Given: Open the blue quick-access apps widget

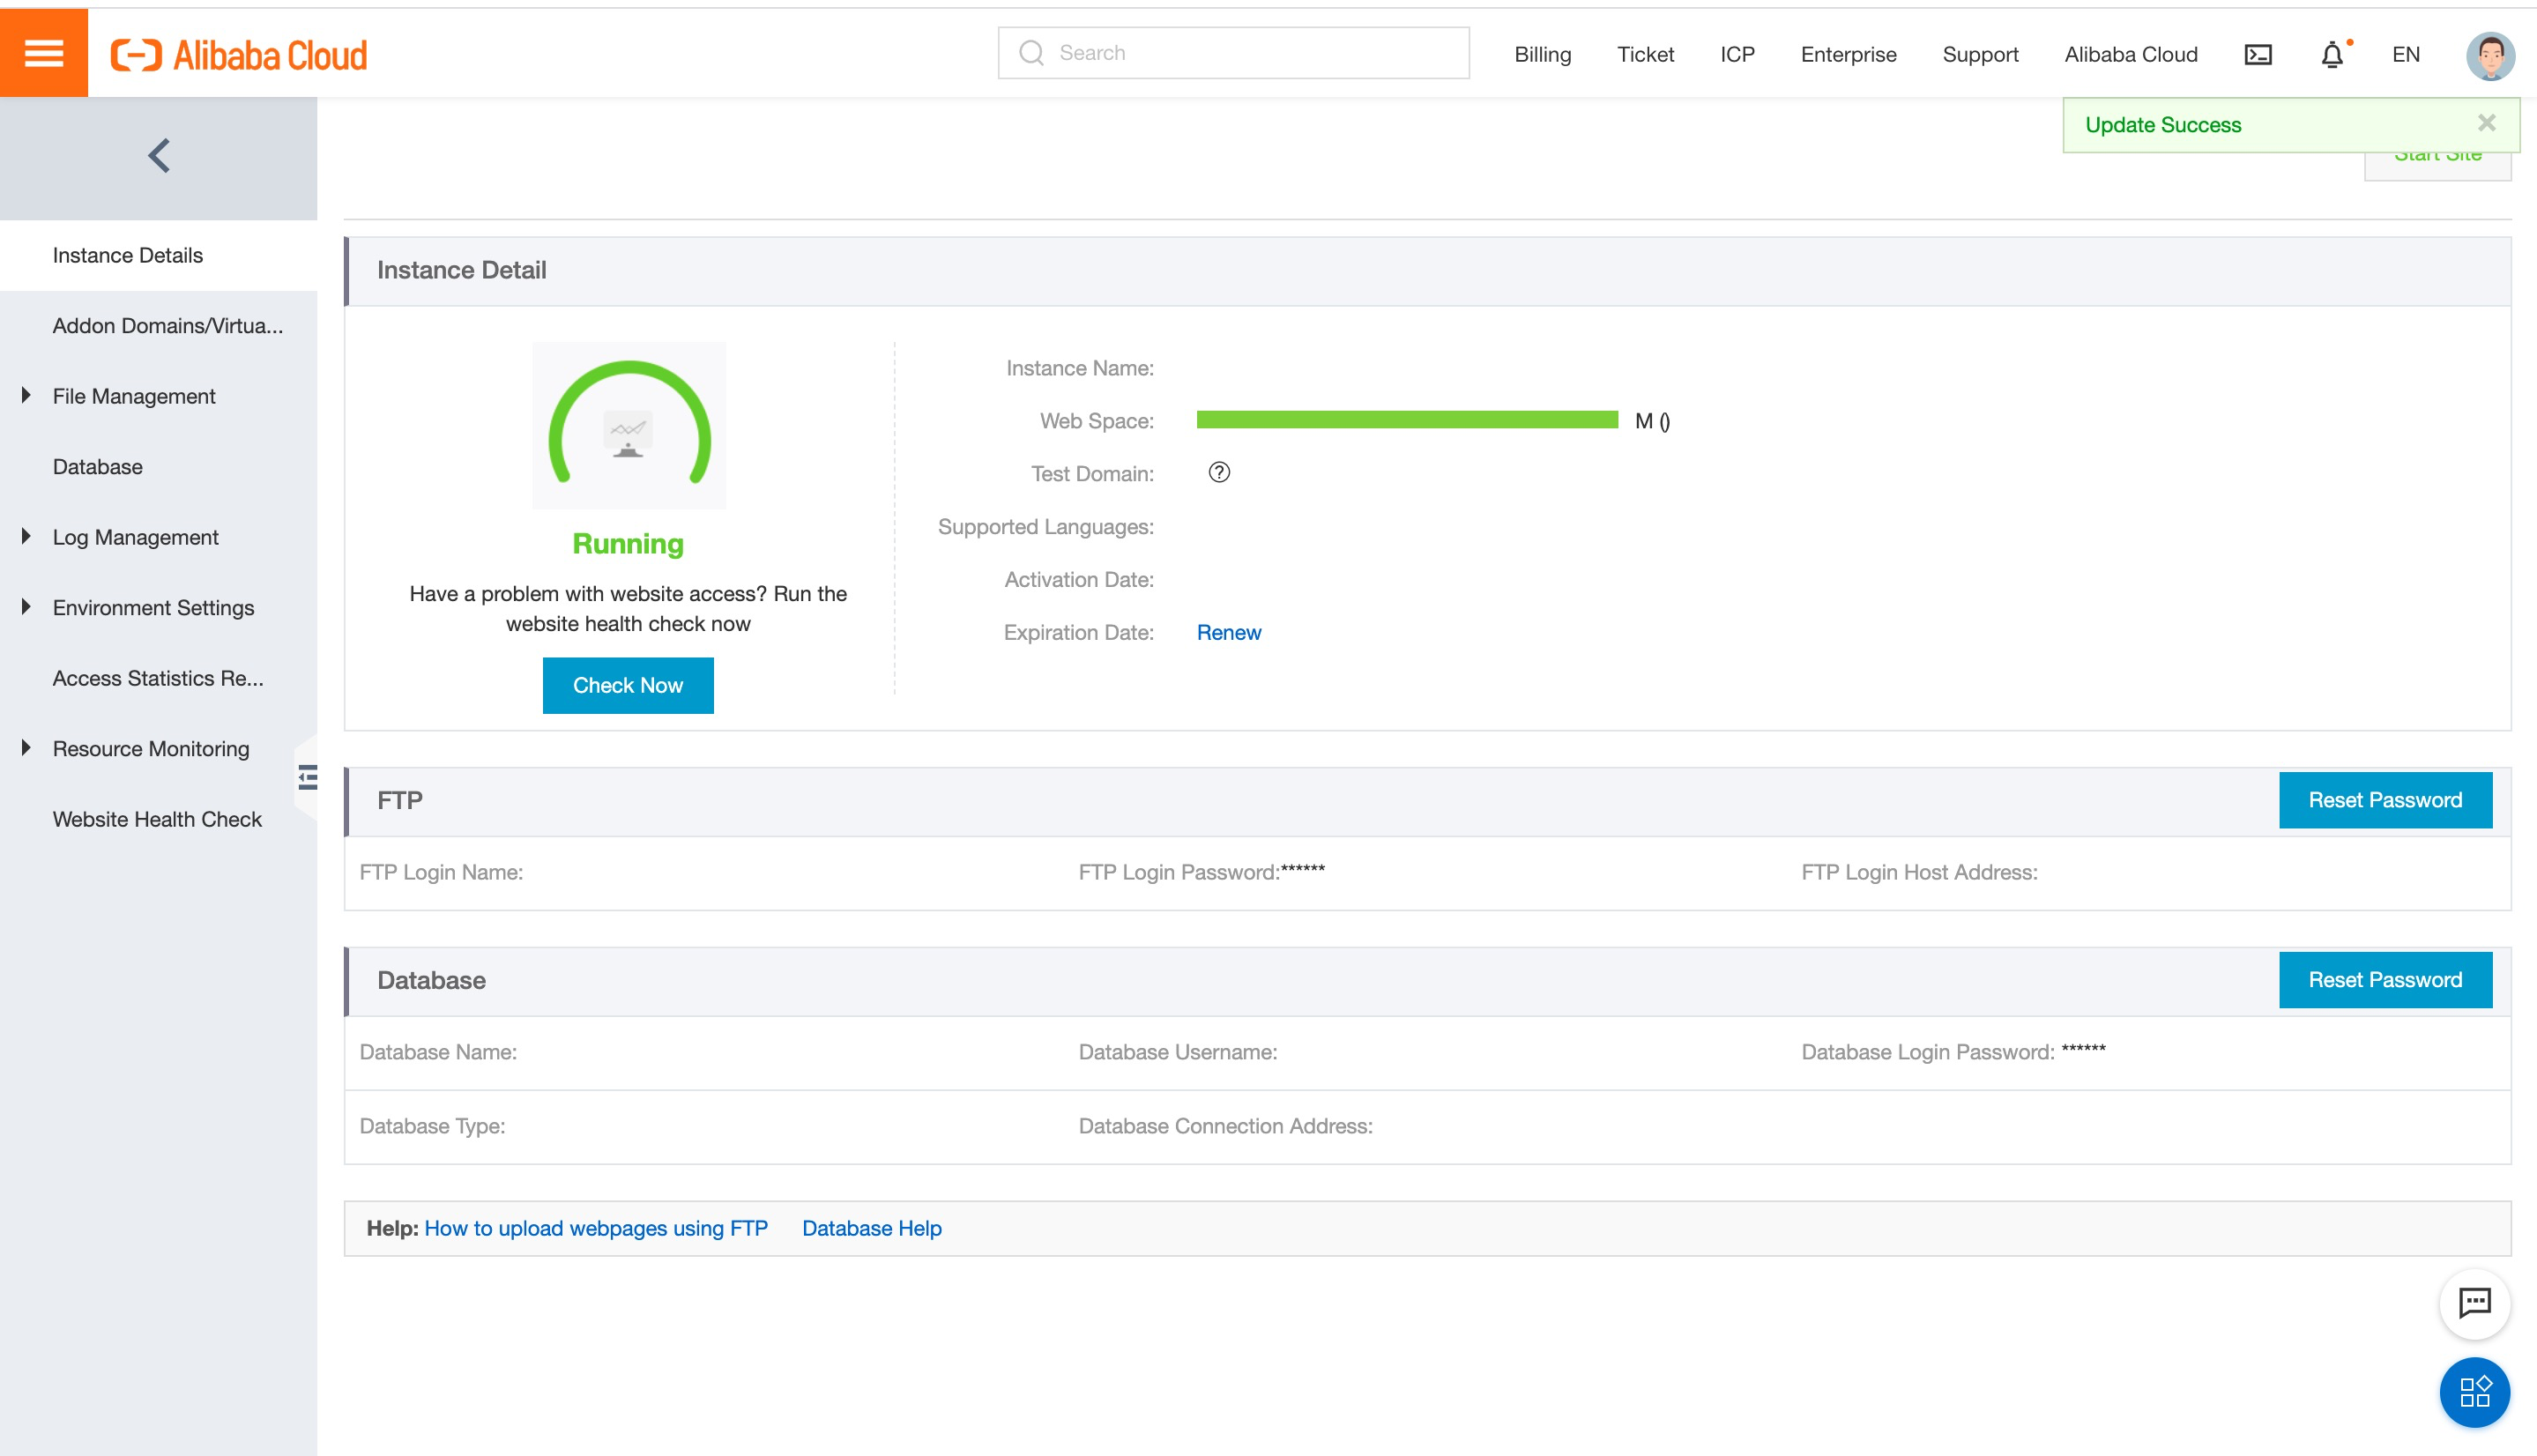Looking at the screenshot, I should pyautogui.click(x=2474, y=1391).
